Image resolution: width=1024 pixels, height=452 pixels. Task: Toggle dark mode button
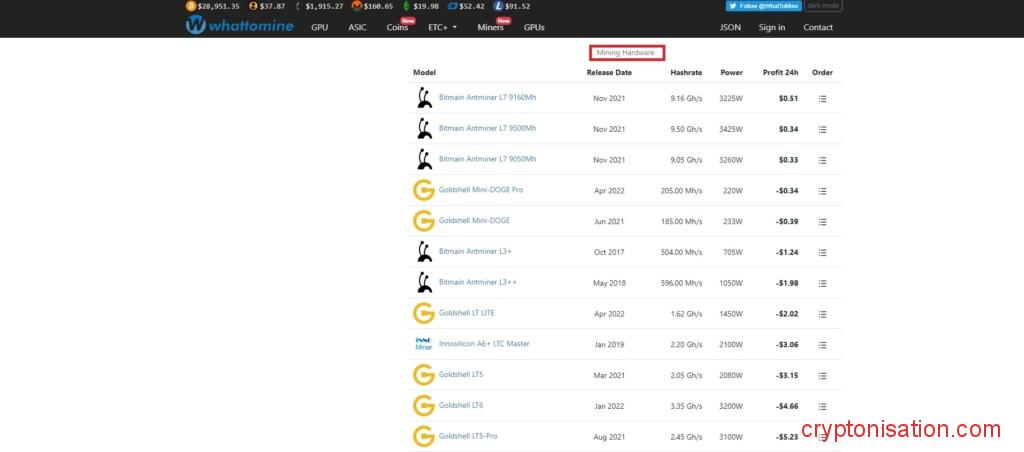823,5
